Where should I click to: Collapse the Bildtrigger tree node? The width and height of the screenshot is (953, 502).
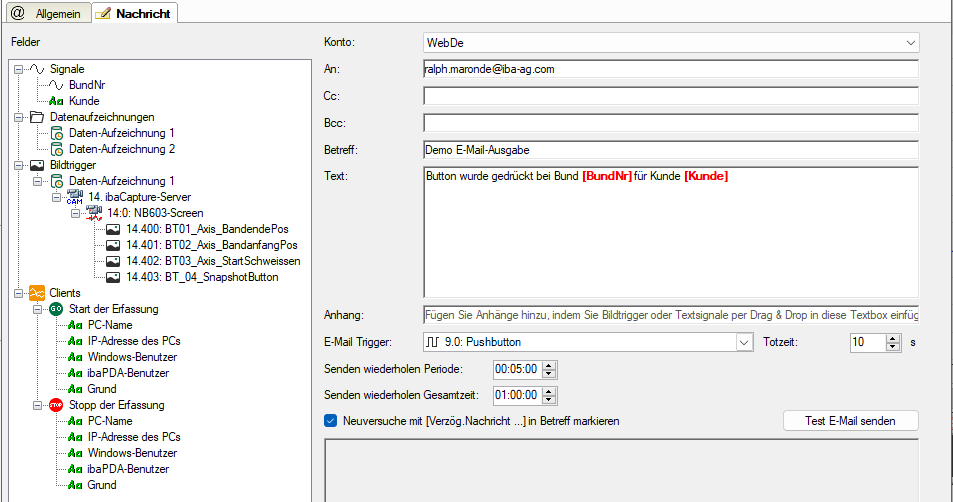[19, 165]
